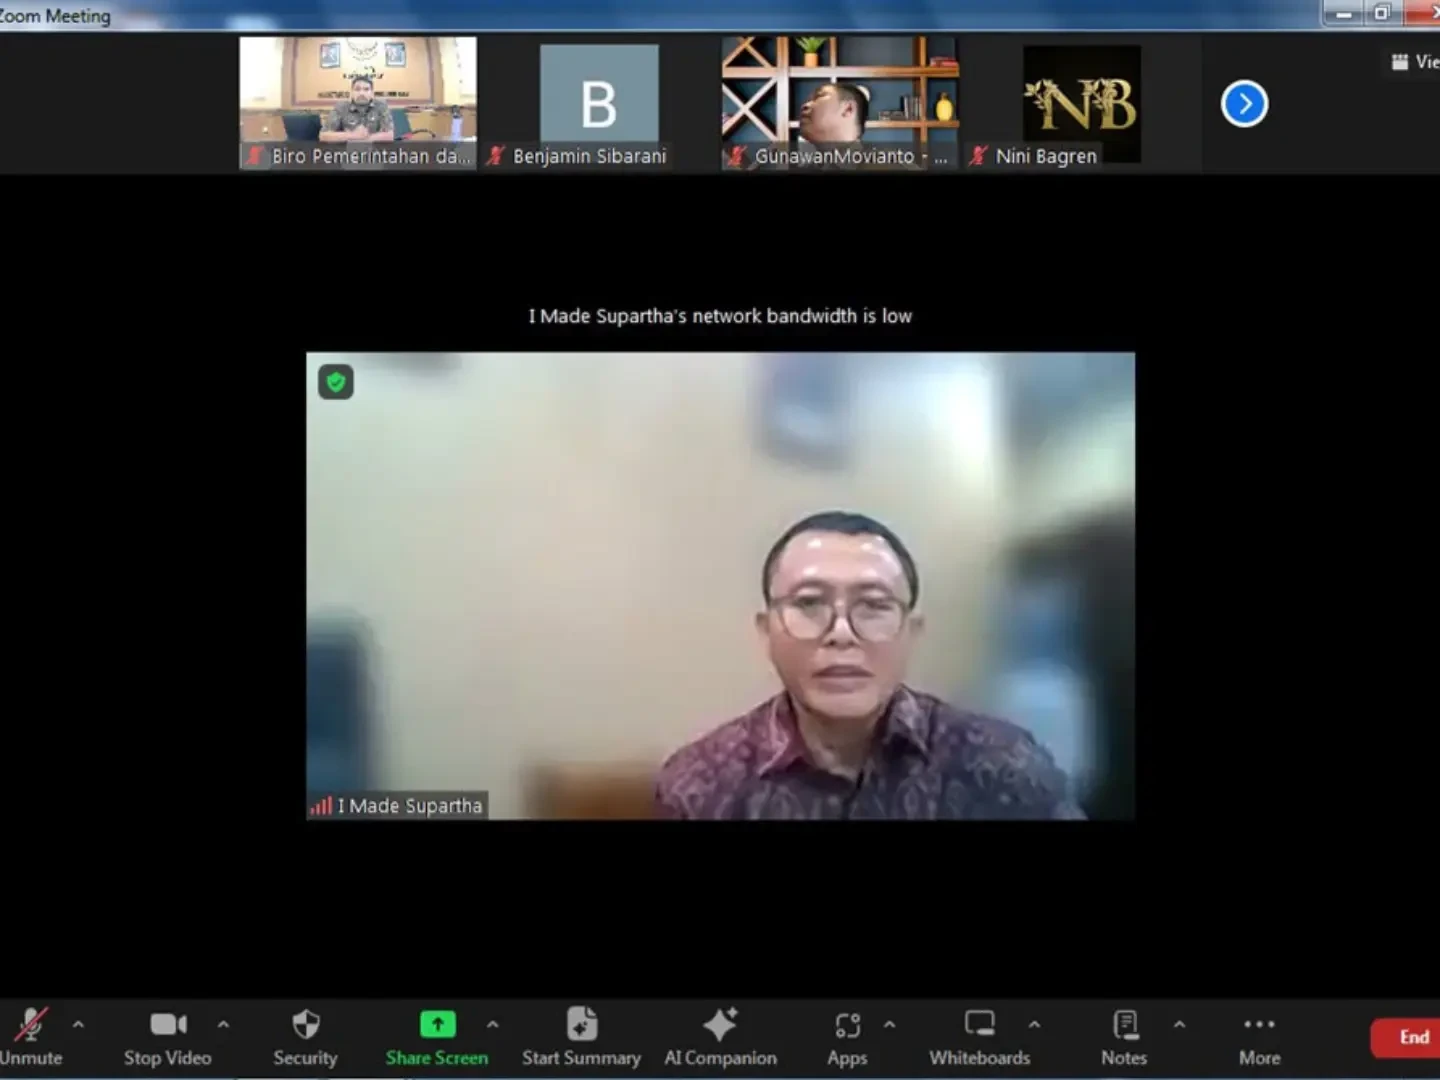Open Whiteboards
Viewport: 1440px width, 1080px height.
click(x=979, y=1036)
